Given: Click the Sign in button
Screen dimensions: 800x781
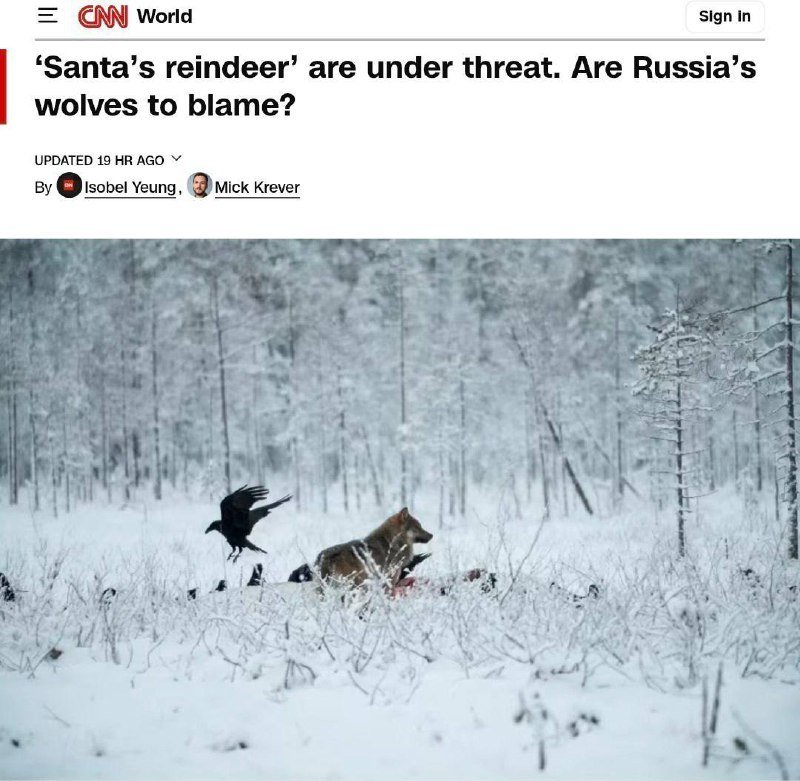Looking at the screenshot, I should 724,16.
